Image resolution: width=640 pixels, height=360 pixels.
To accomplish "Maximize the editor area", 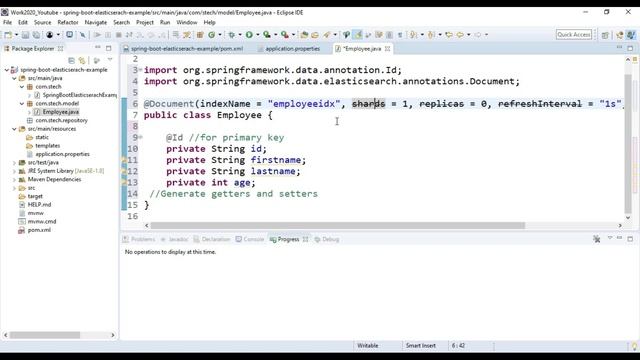I will click(x=630, y=48).
